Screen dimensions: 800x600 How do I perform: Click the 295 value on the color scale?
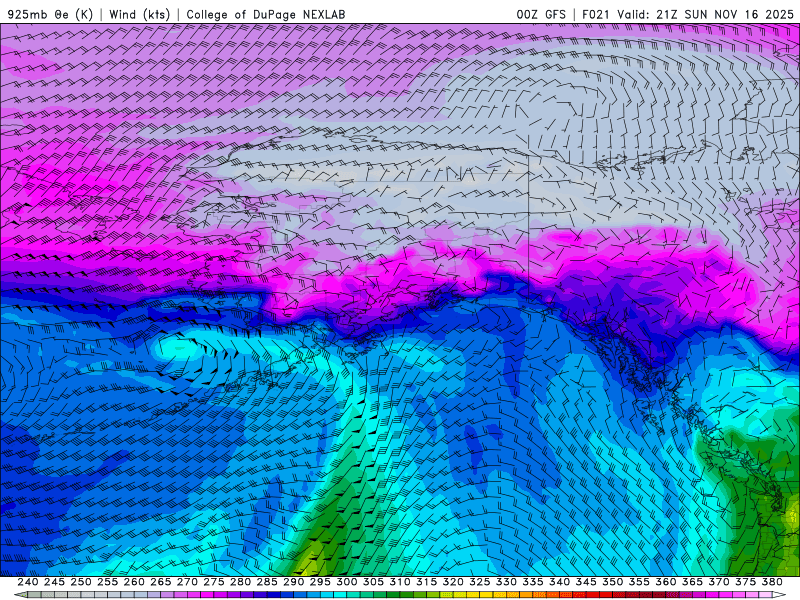[x=320, y=582]
